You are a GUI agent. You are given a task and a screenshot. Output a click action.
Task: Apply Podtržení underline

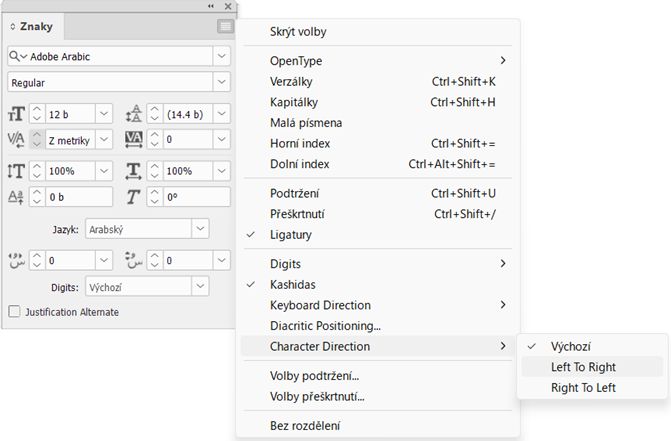click(x=377, y=193)
